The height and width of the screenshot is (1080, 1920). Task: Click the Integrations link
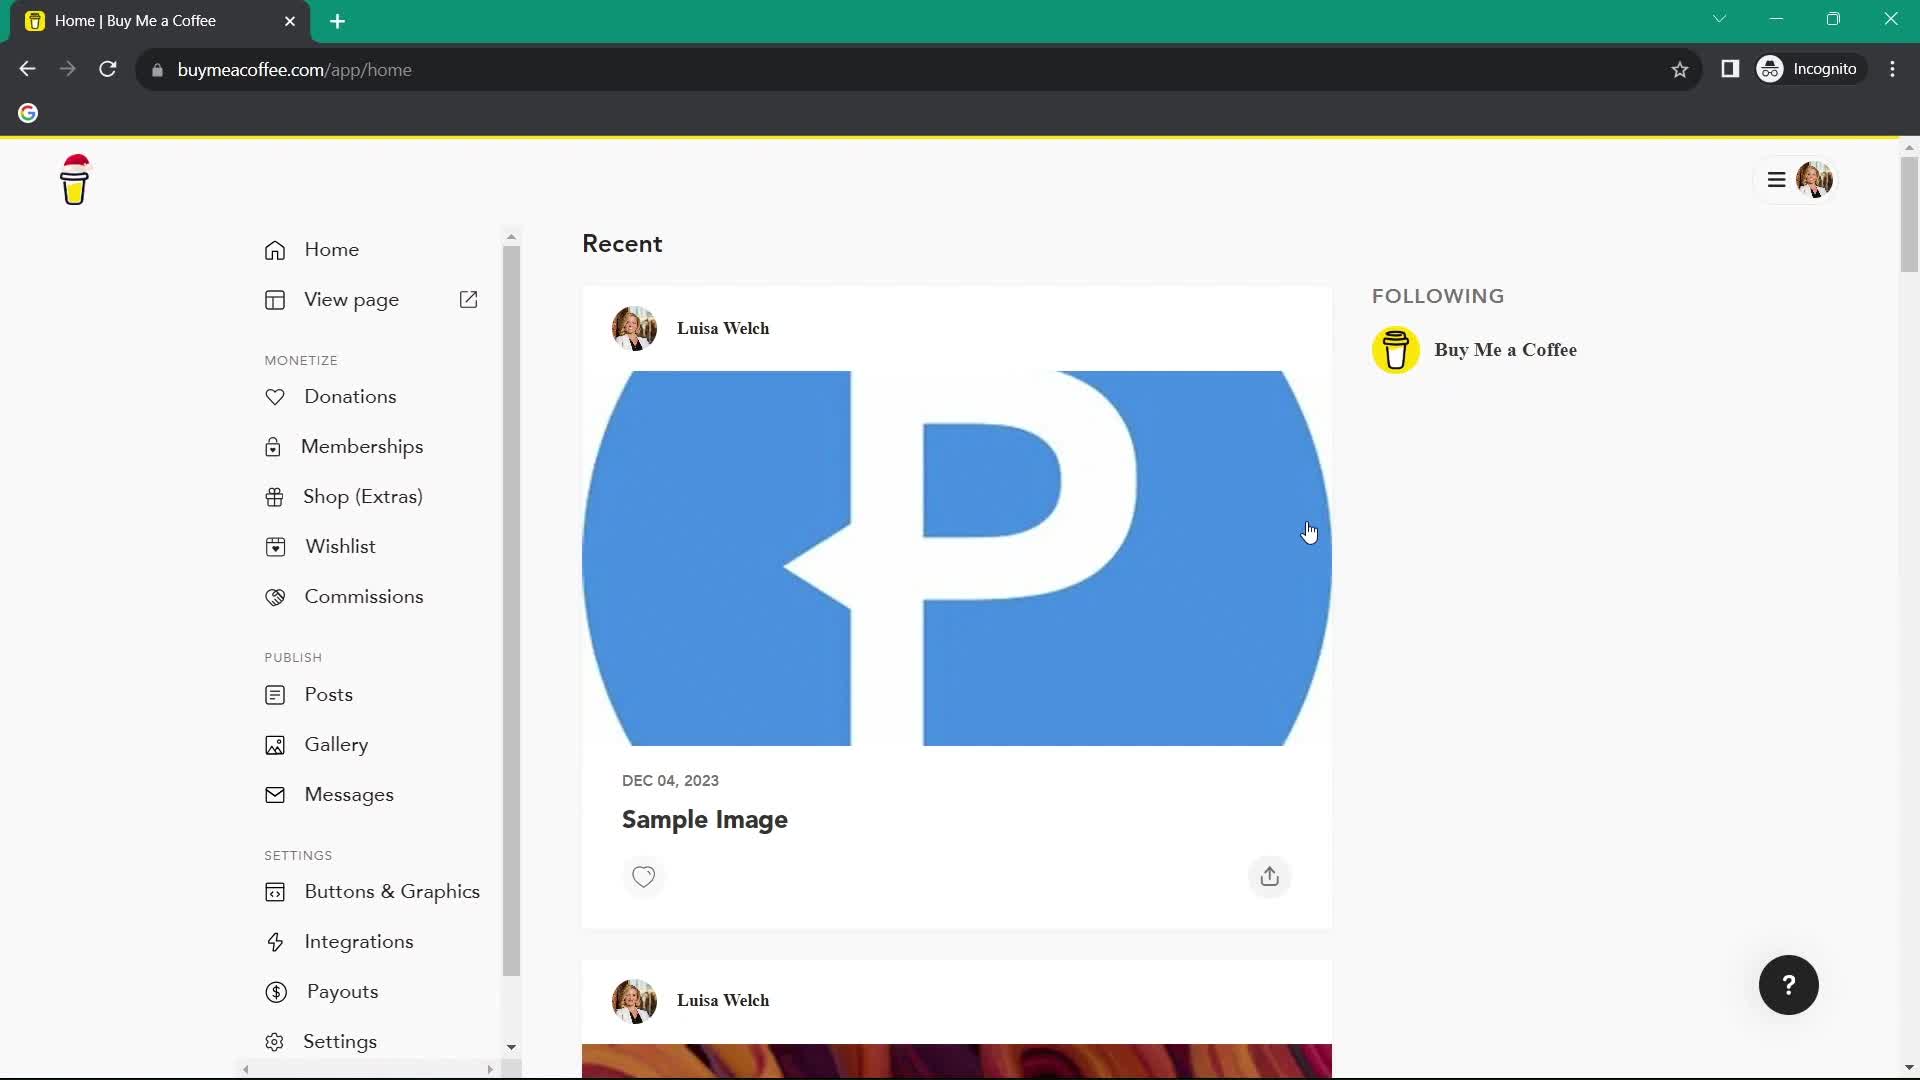[359, 942]
